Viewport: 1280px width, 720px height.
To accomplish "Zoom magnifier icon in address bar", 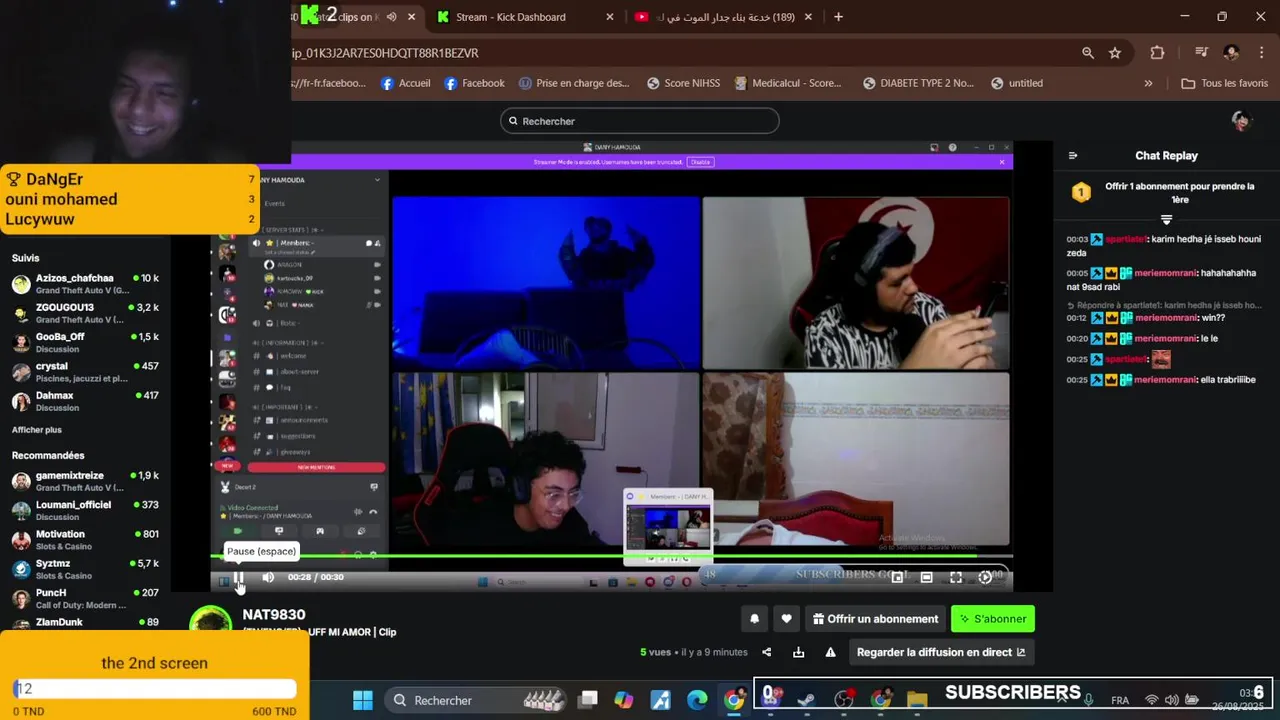I will click(1088, 53).
